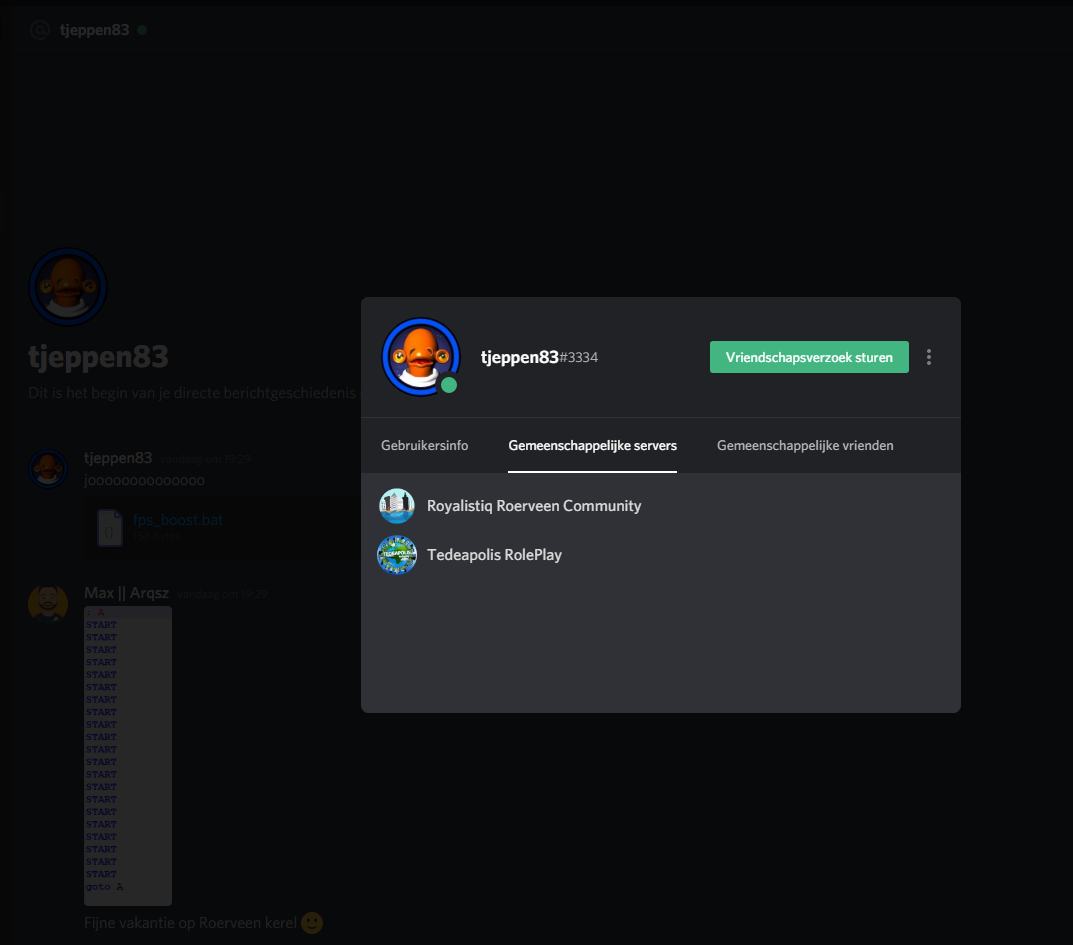Click the Tedeapolis RolePlay server icon
Viewport: 1073px width, 945px height.
[x=397, y=555]
